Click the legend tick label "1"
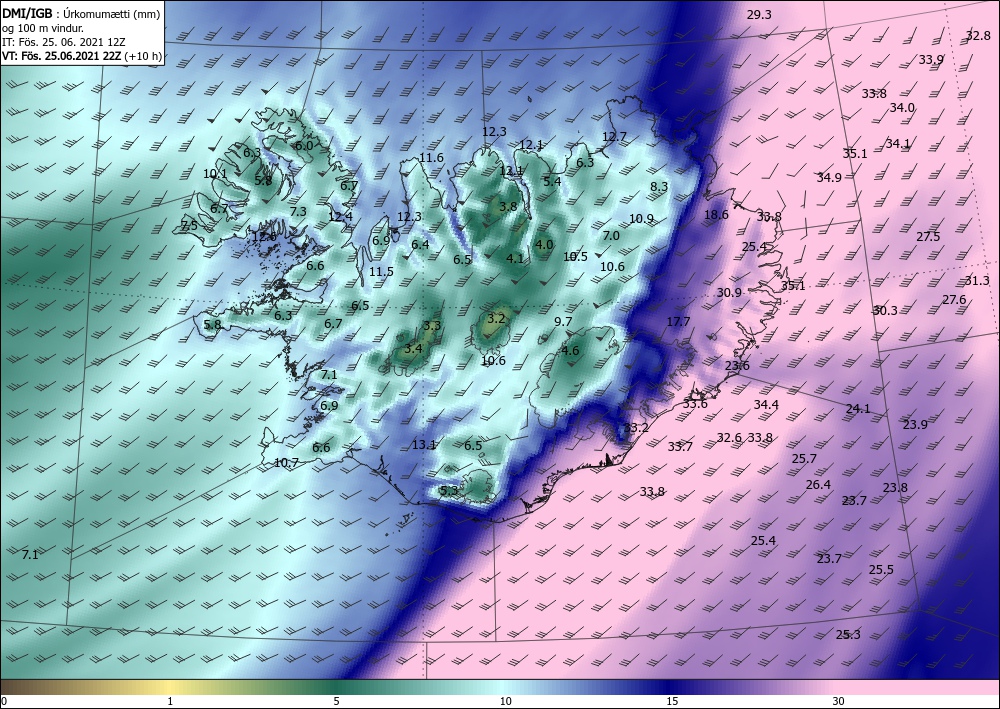The image size is (1000, 709). coord(170,702)
